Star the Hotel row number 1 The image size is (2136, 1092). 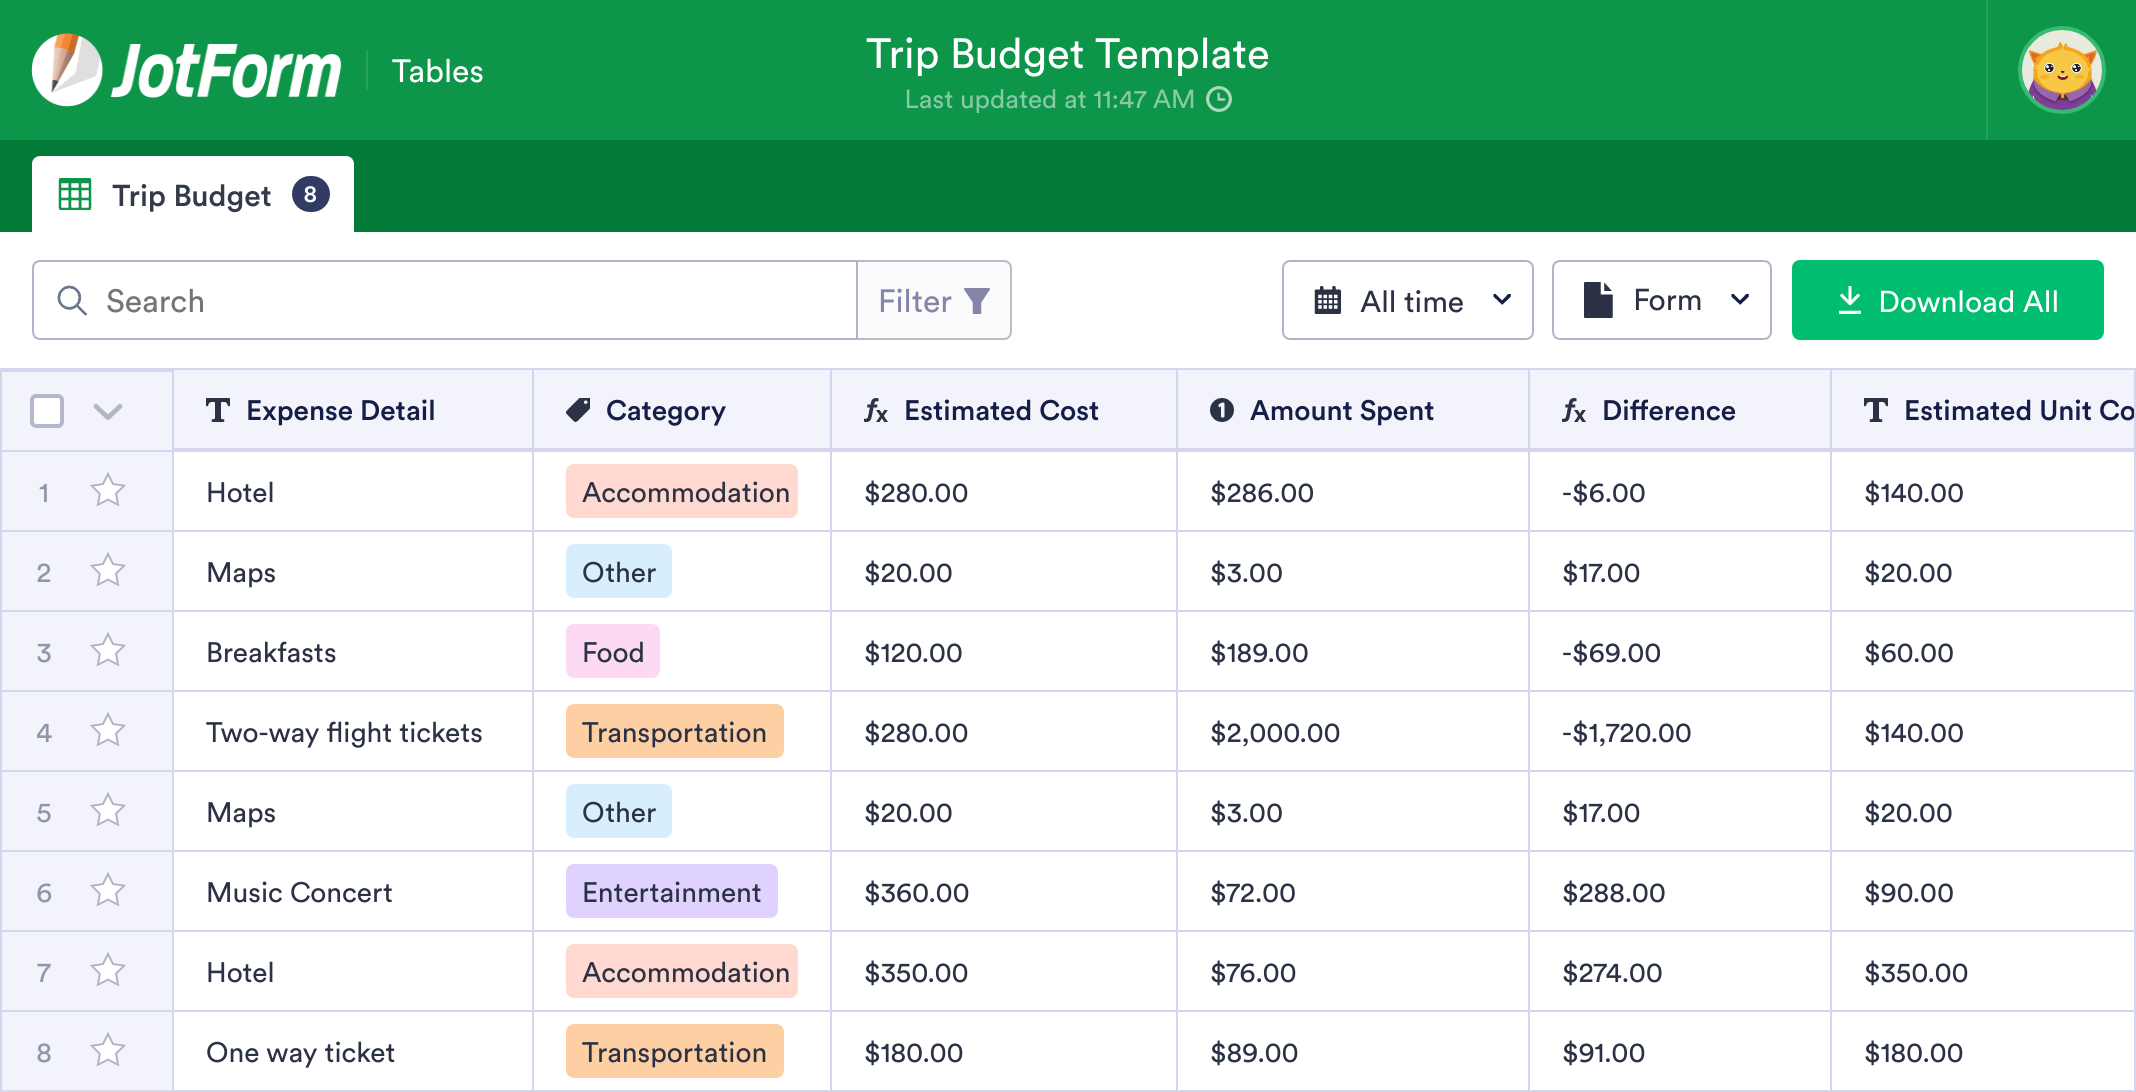click(108, 491)
